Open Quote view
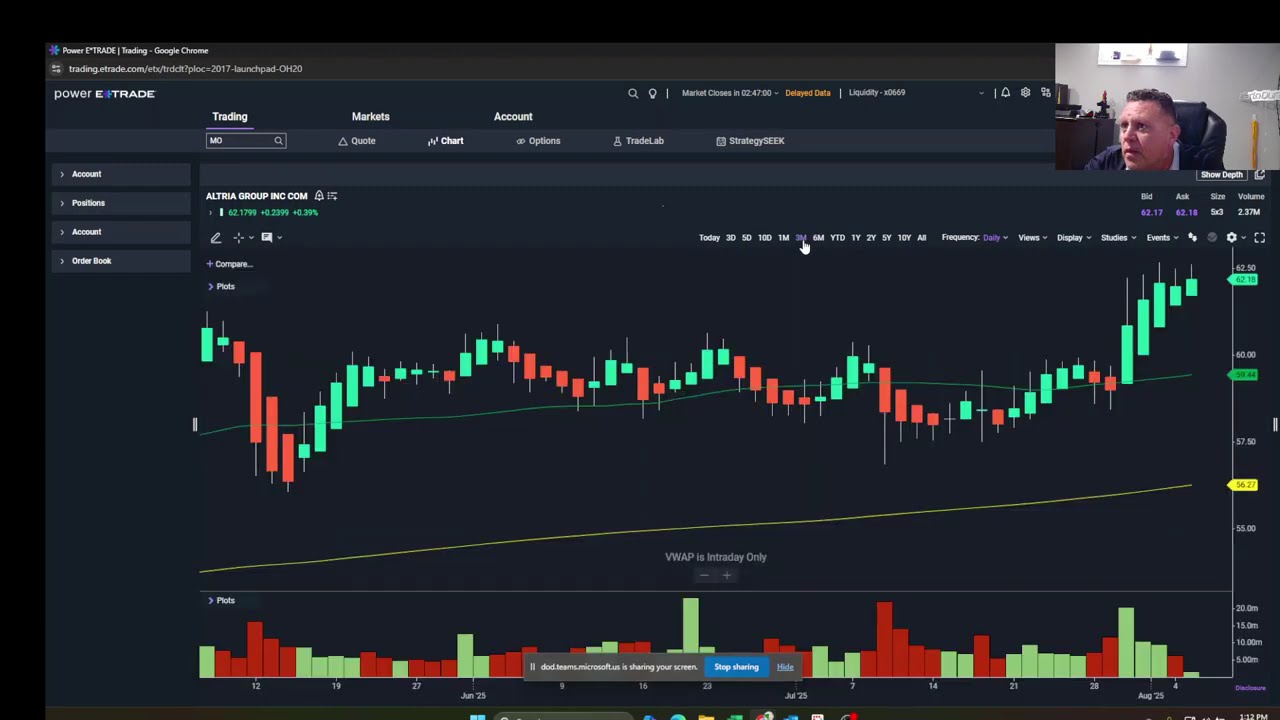This screenshot has height=720, width=1280. (x=357, y=141)
